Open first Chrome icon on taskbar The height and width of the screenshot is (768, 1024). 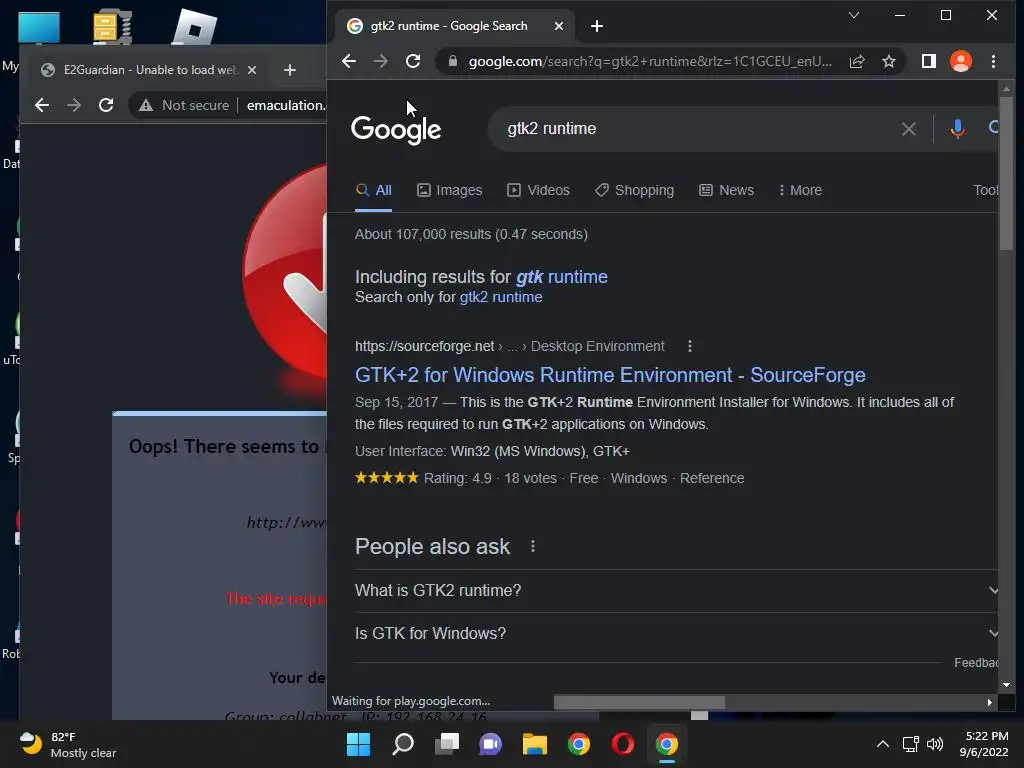click(x=579, y=744)
